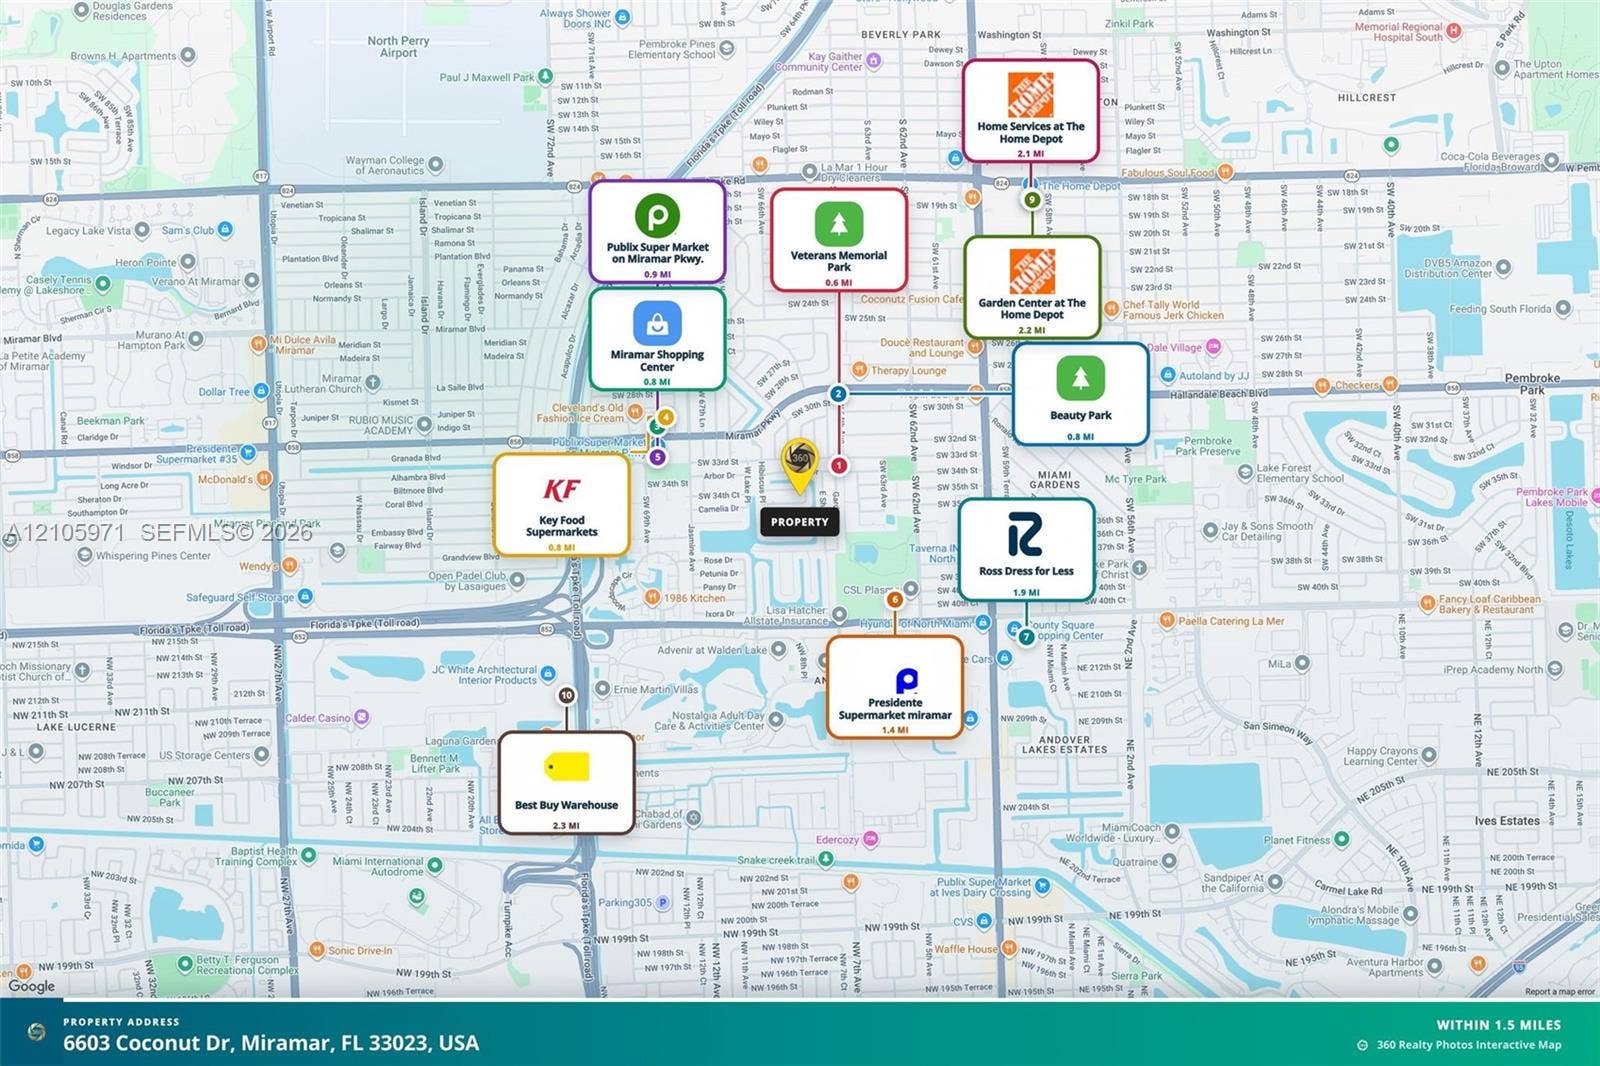This screenshot has width=1600, height=1066.
Task: Select numbered map marker 10
Action: 566,695
